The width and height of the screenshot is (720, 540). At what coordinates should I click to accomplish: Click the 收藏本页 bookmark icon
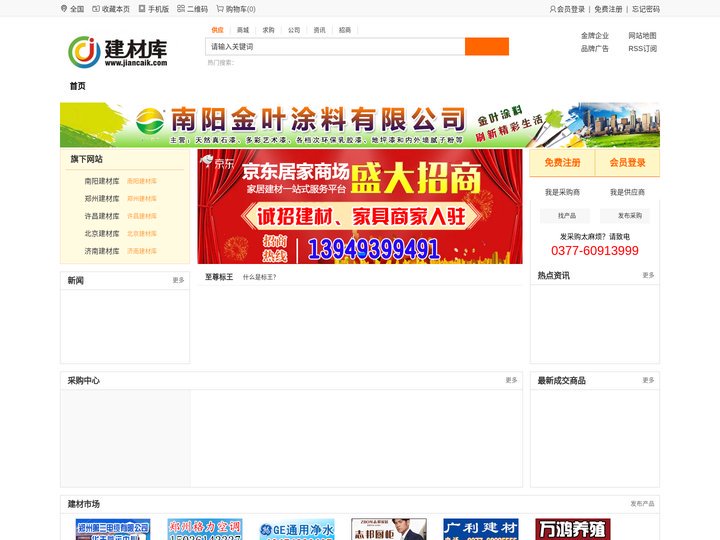96,9
